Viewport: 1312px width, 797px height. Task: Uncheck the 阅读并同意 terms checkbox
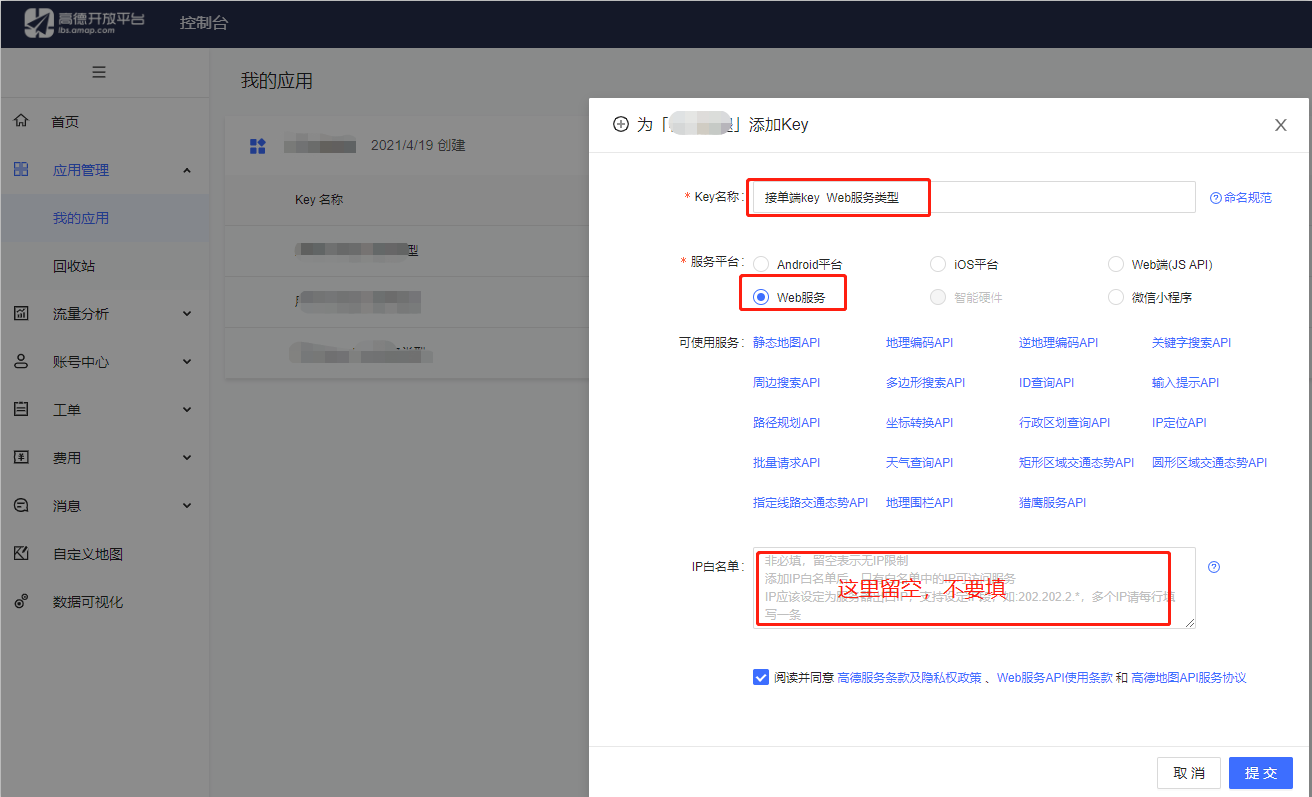[x=761, y=677]
